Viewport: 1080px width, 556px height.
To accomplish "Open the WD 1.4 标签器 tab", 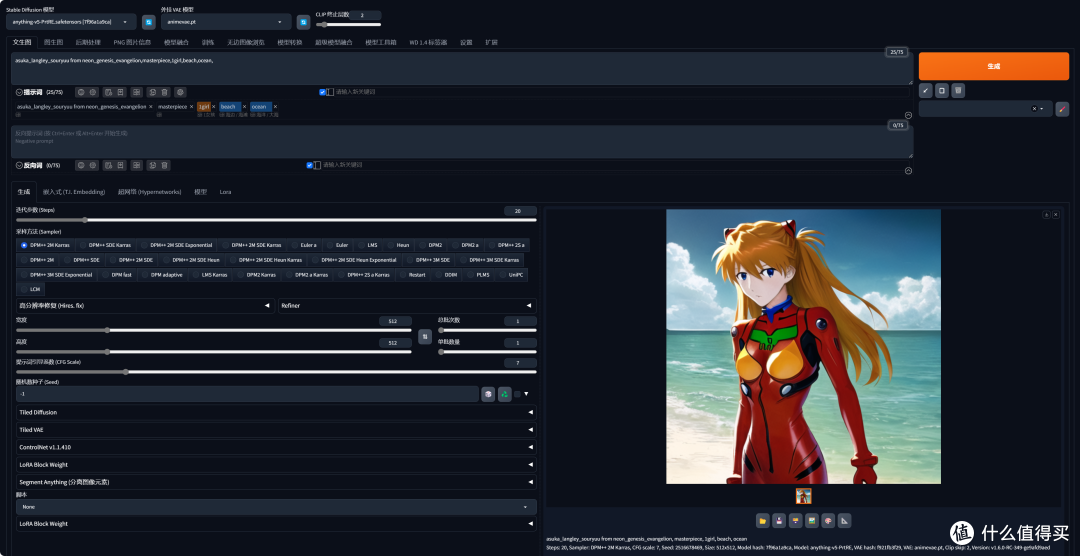I will [x=428, y=42].
